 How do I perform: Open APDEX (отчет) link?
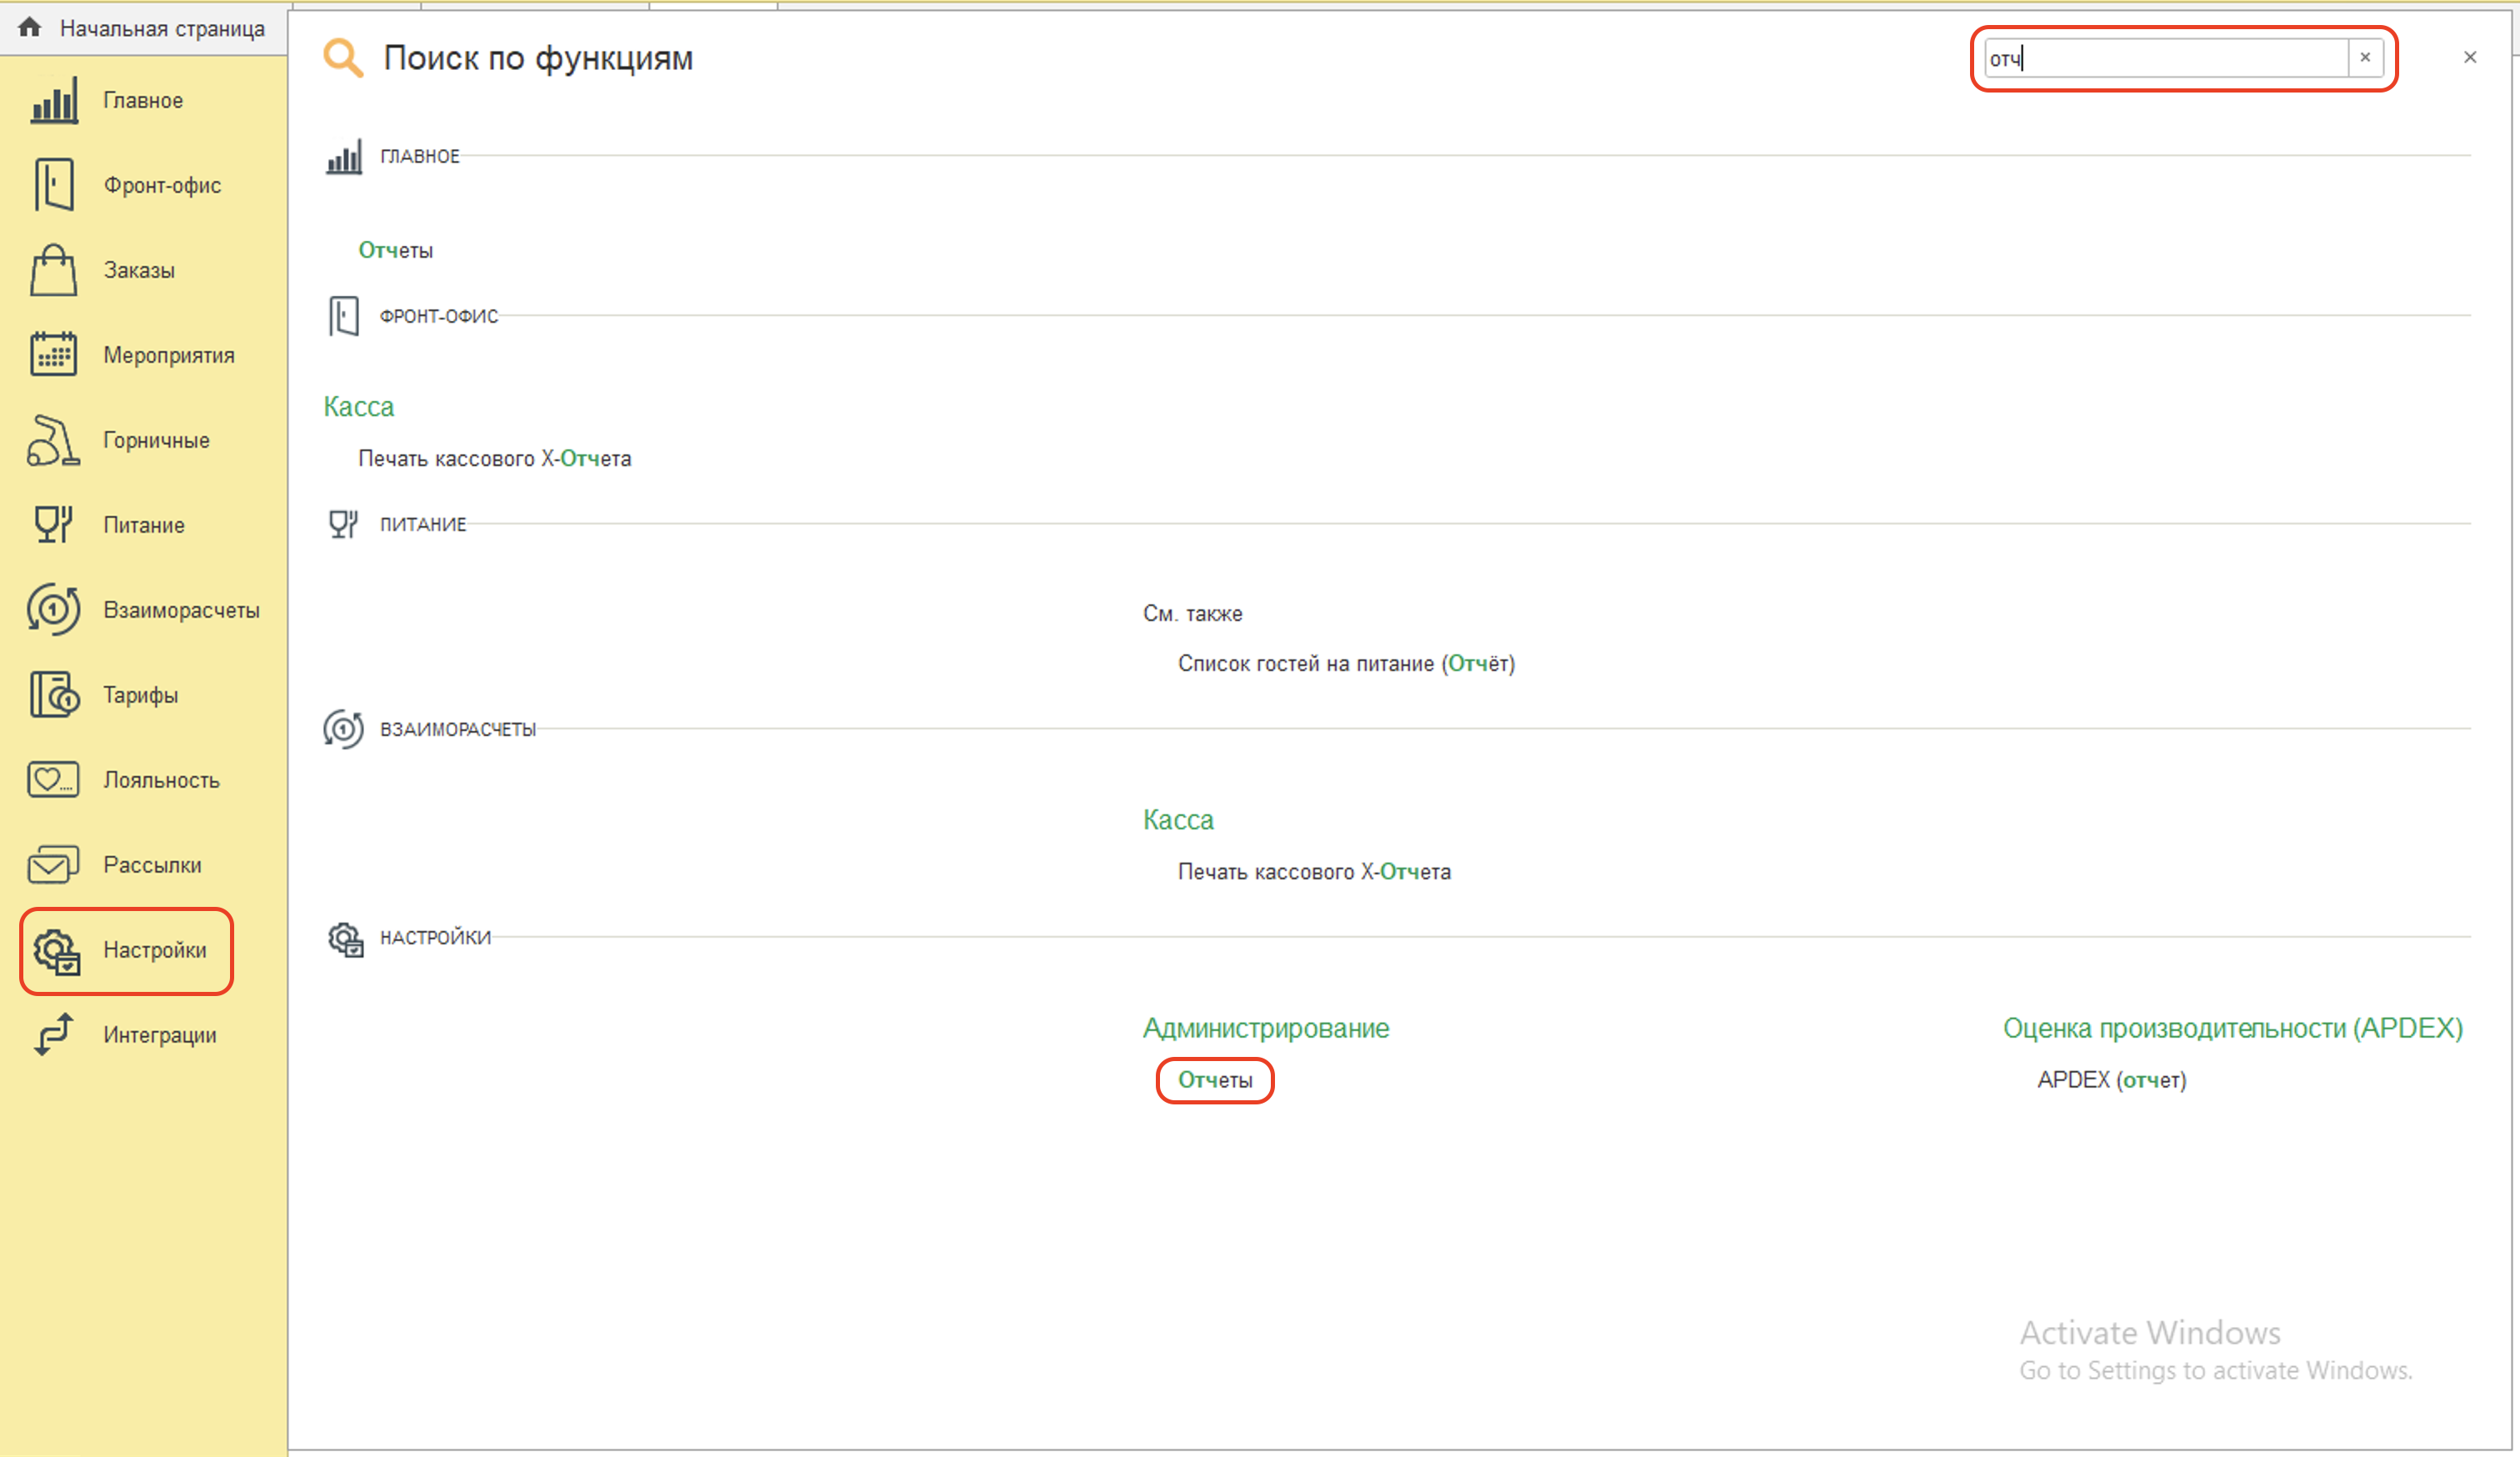coord(2112,1080)
